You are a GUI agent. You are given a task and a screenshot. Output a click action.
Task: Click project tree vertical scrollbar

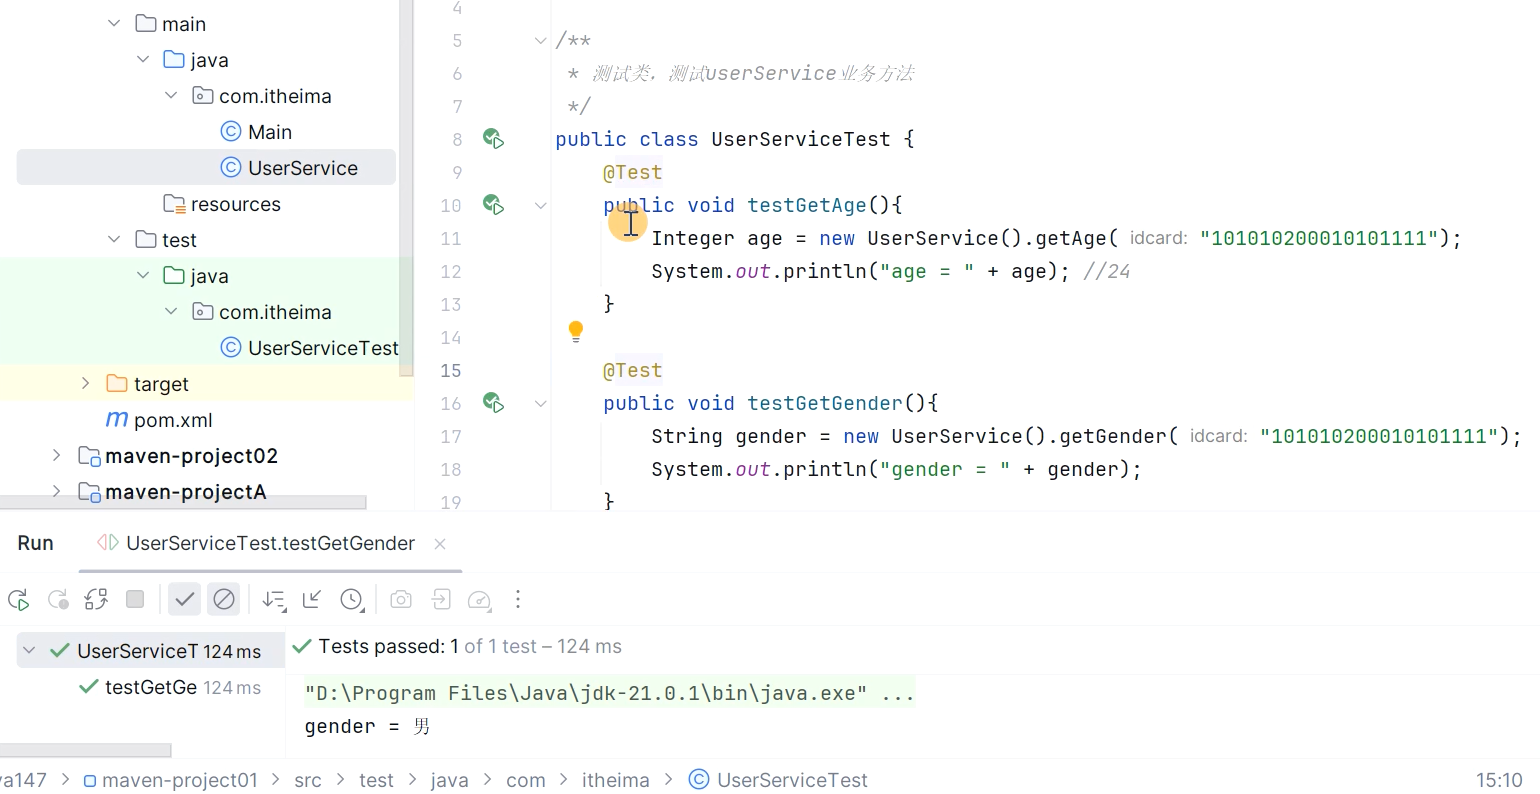pyautogui.click(x=406, y=188)
